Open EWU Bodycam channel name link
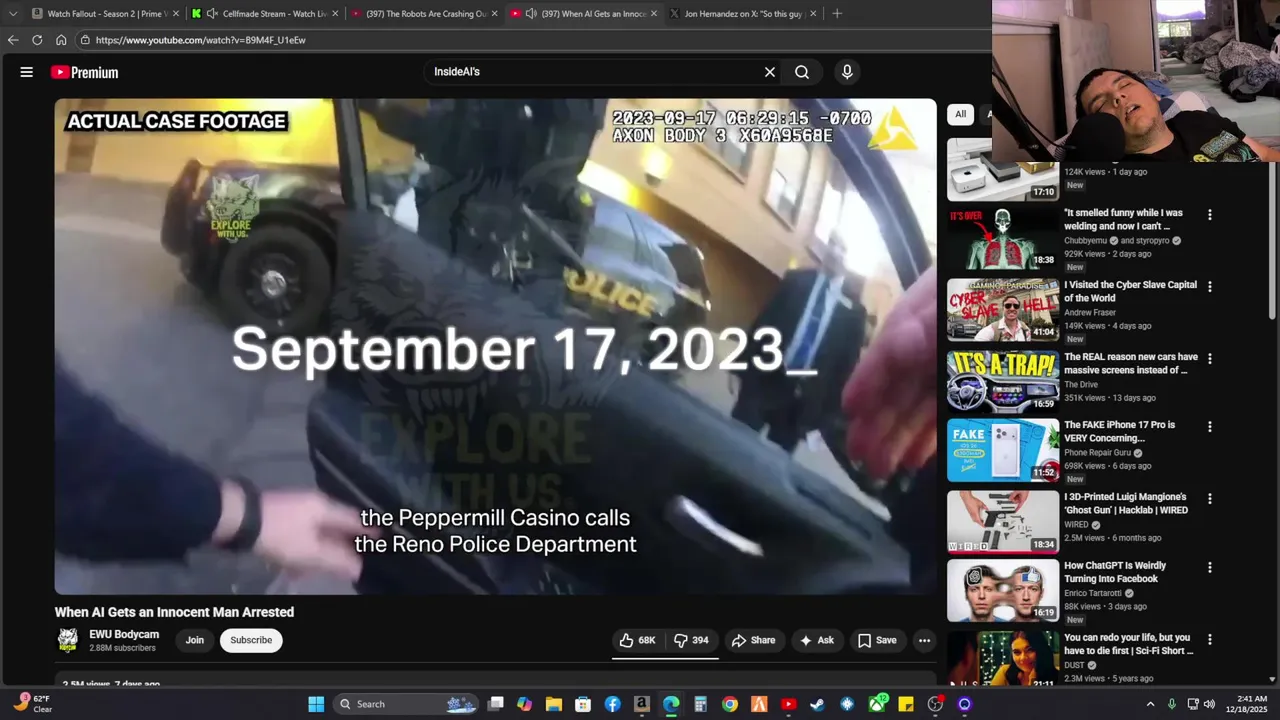The height and width of the screenshot is (720, 1280). [124, 634]
